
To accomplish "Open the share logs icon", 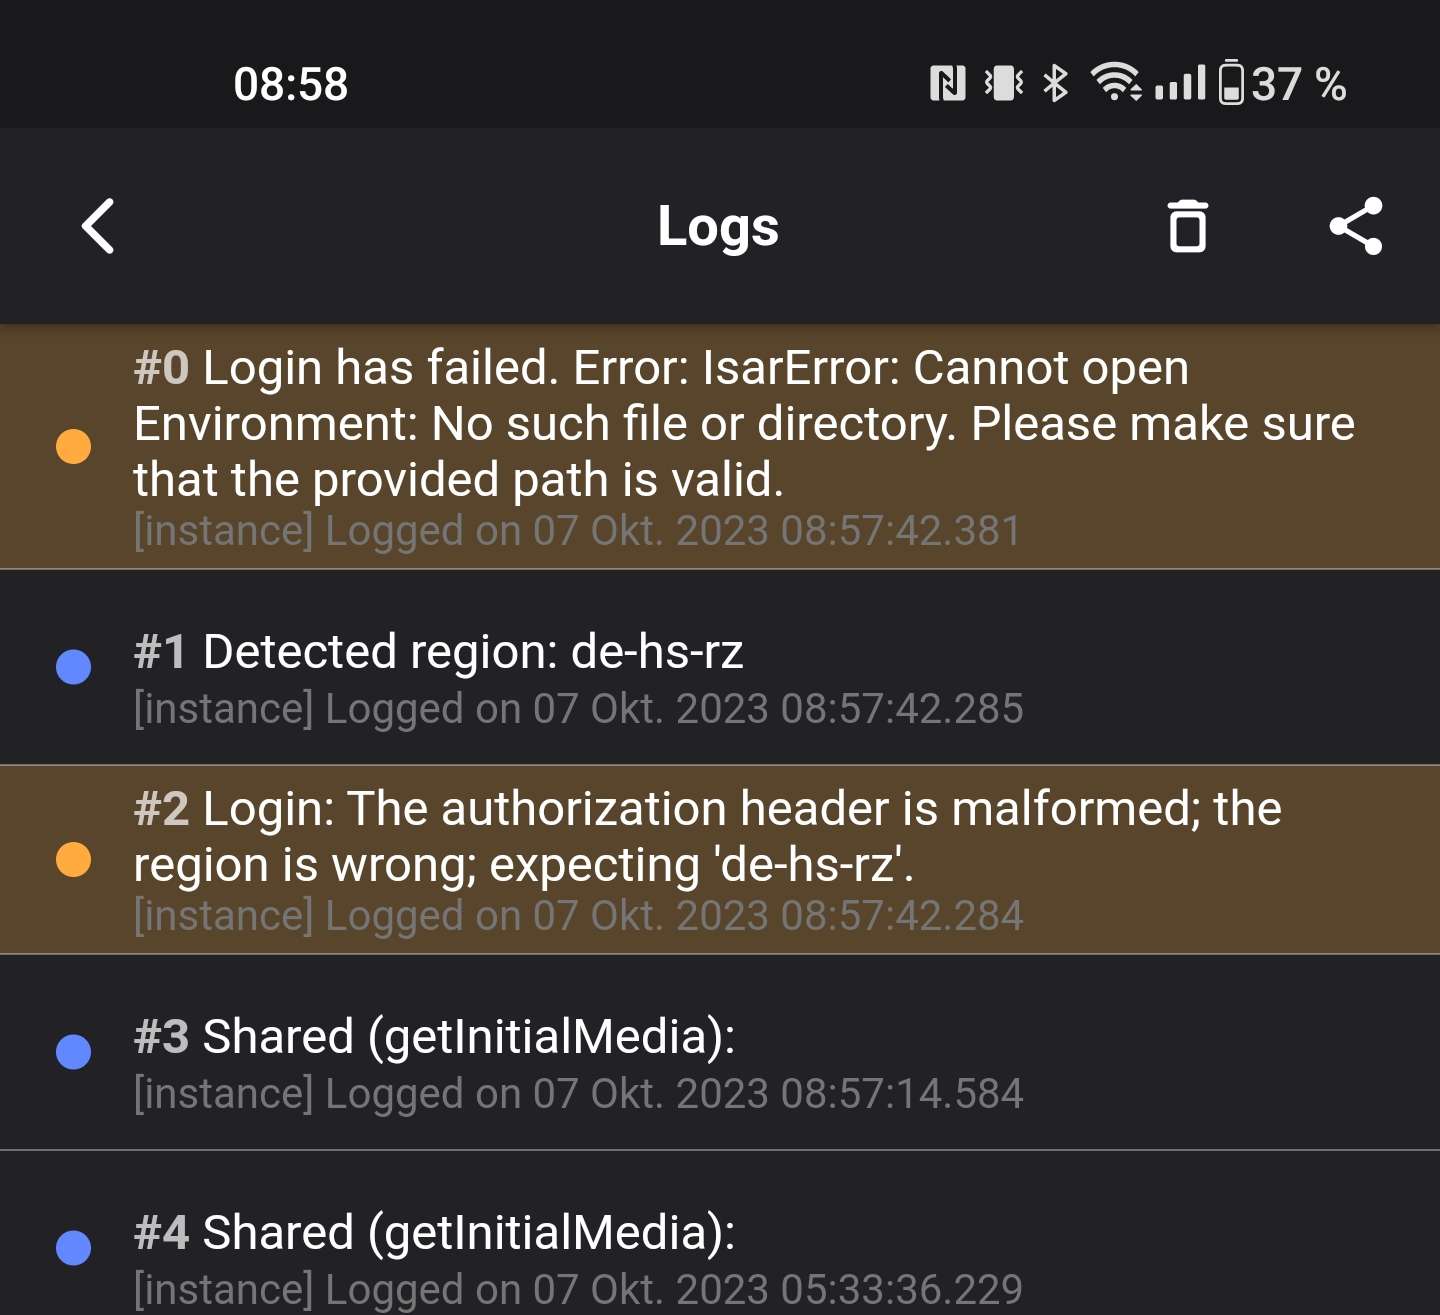I will [x=1356, y=226].
